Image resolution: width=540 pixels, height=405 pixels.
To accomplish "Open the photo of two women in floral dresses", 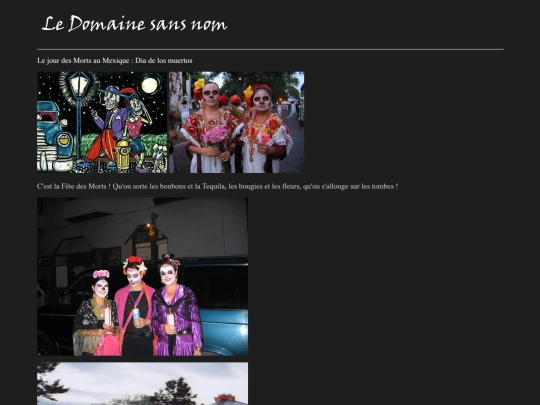I will point(237,122).
